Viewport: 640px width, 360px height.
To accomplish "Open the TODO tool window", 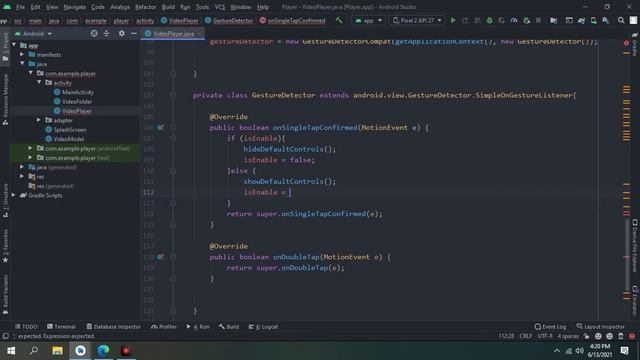I will 26,327.
